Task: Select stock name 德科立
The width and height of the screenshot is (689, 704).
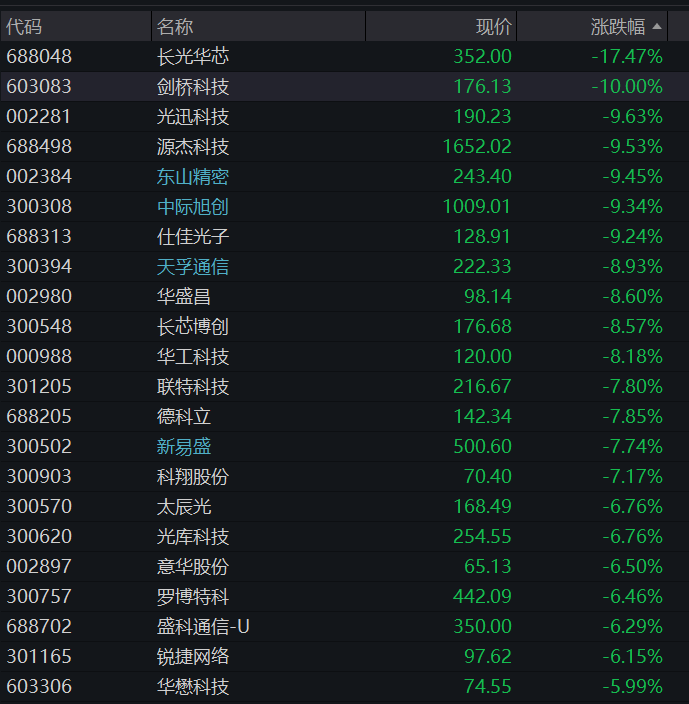Action: [184, 417]
